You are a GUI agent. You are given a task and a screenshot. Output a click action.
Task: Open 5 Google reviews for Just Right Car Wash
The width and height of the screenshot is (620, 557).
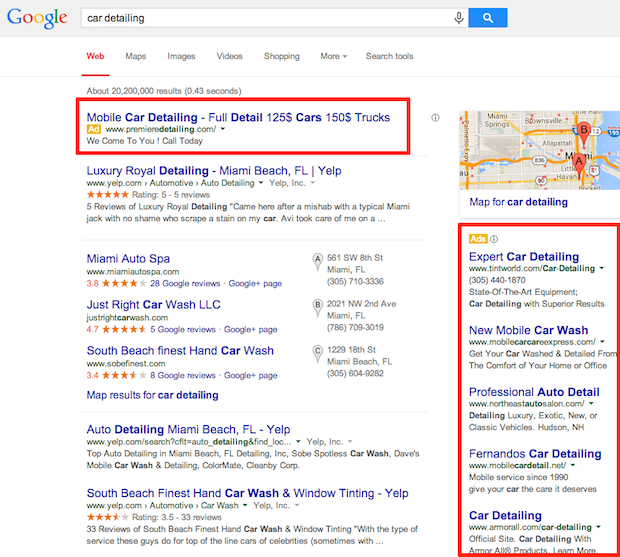click(x=183, y=329)
